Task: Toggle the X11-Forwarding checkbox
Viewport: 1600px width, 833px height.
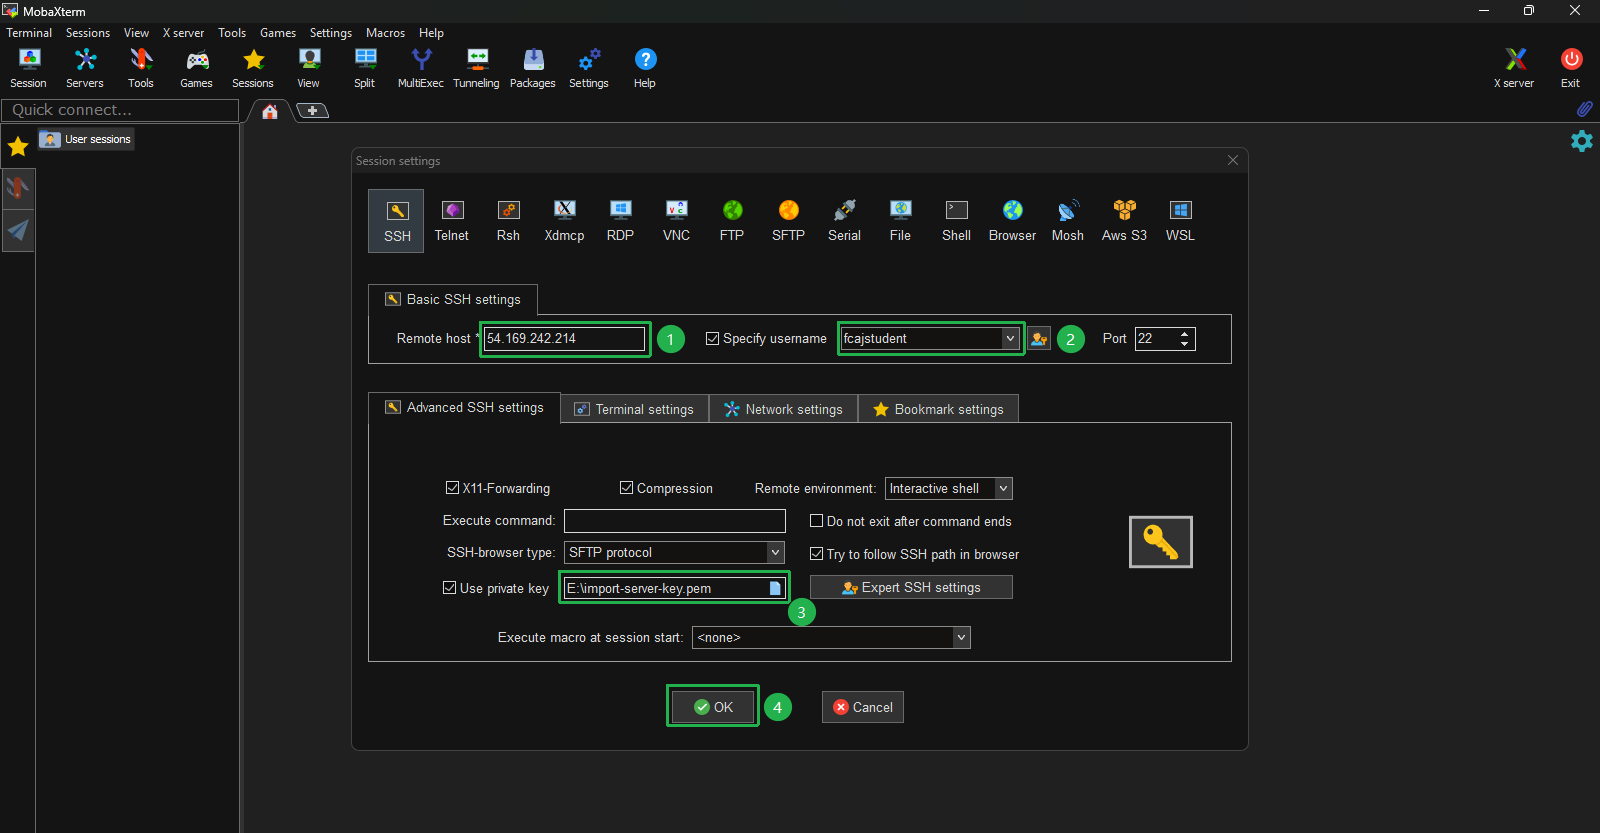Action: point(452,488)
